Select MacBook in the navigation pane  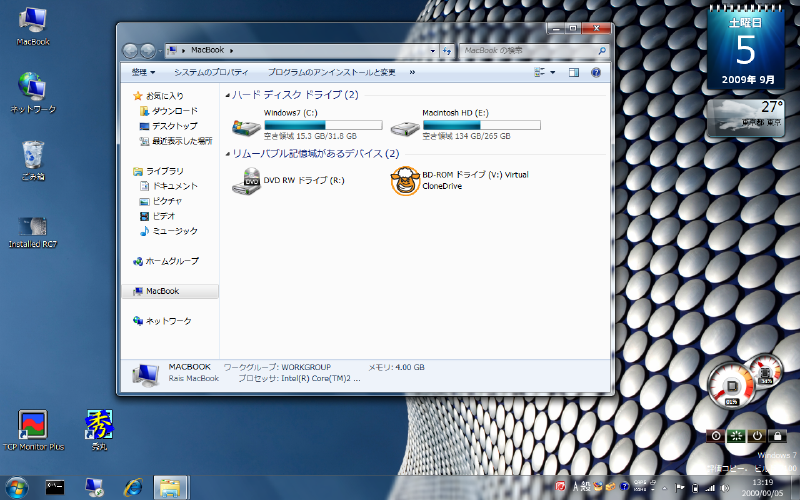[x=170, y=291]
